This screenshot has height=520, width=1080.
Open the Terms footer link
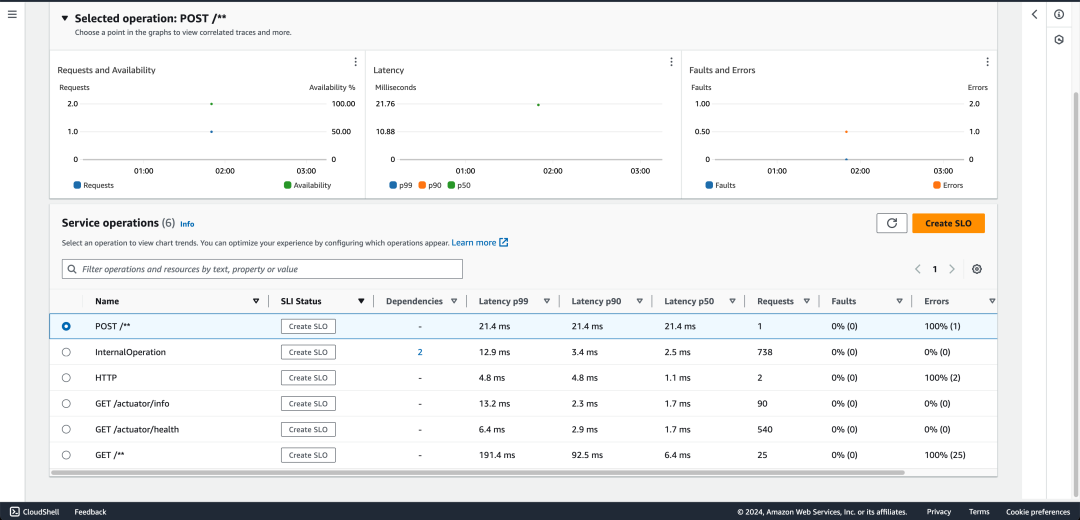tap(979, 512)
